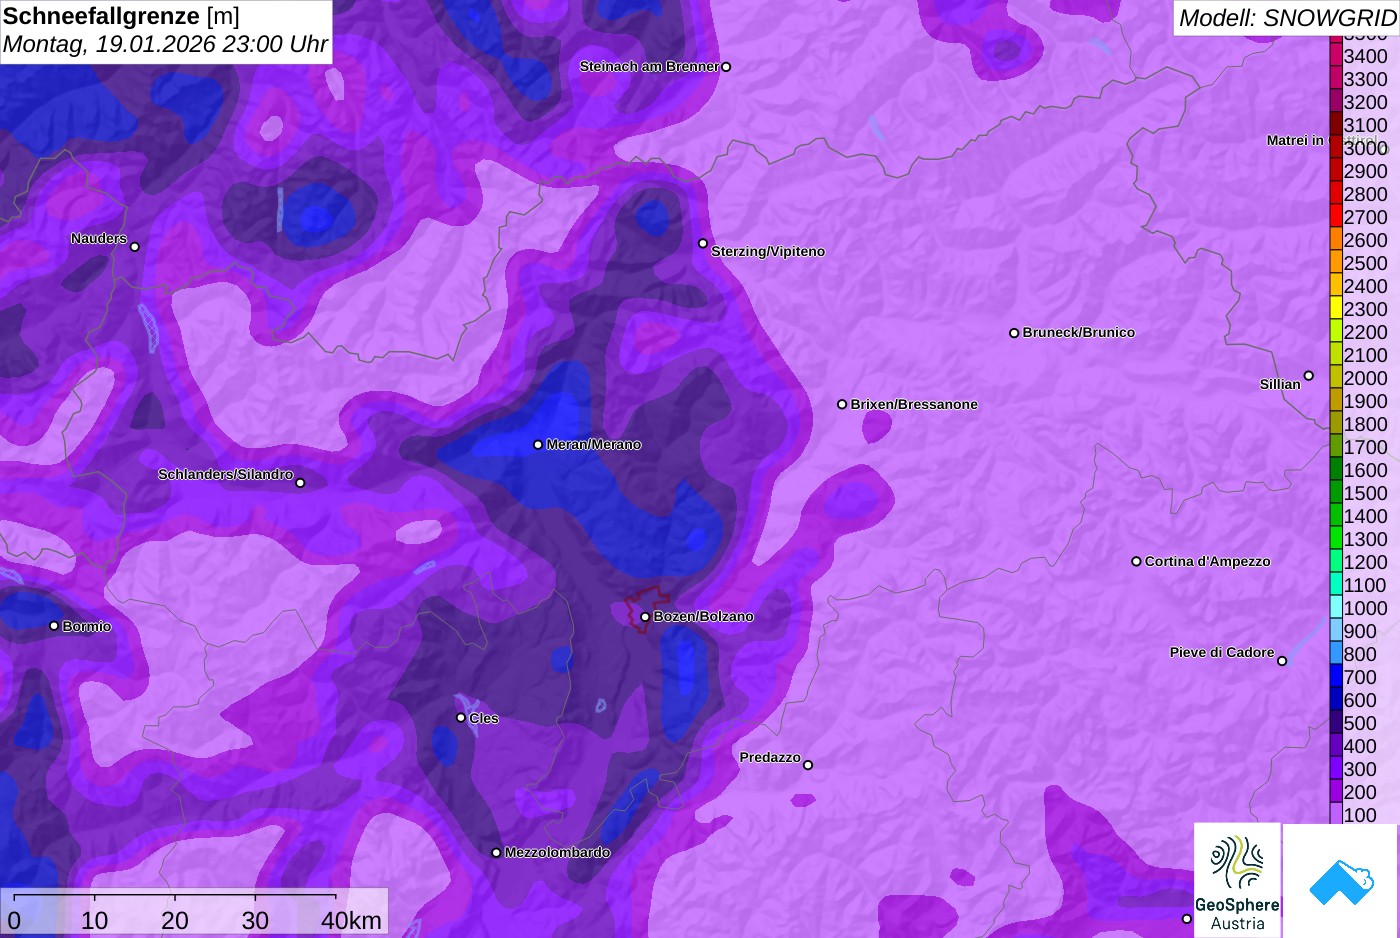Select the Schlanders/Silandro label
Viewport: 1400px width, 938px height.
point(225,474)
